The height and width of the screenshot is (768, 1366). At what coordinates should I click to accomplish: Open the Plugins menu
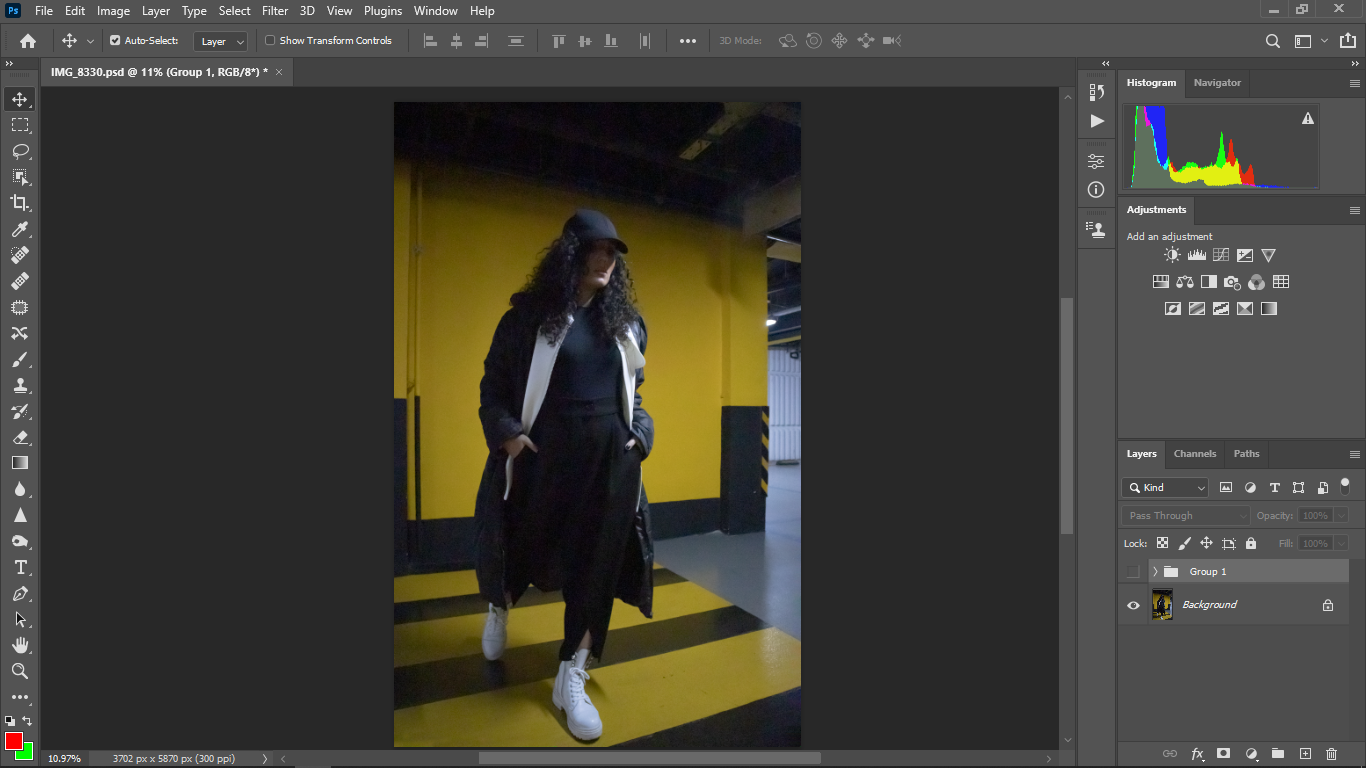tap(383, 11)
